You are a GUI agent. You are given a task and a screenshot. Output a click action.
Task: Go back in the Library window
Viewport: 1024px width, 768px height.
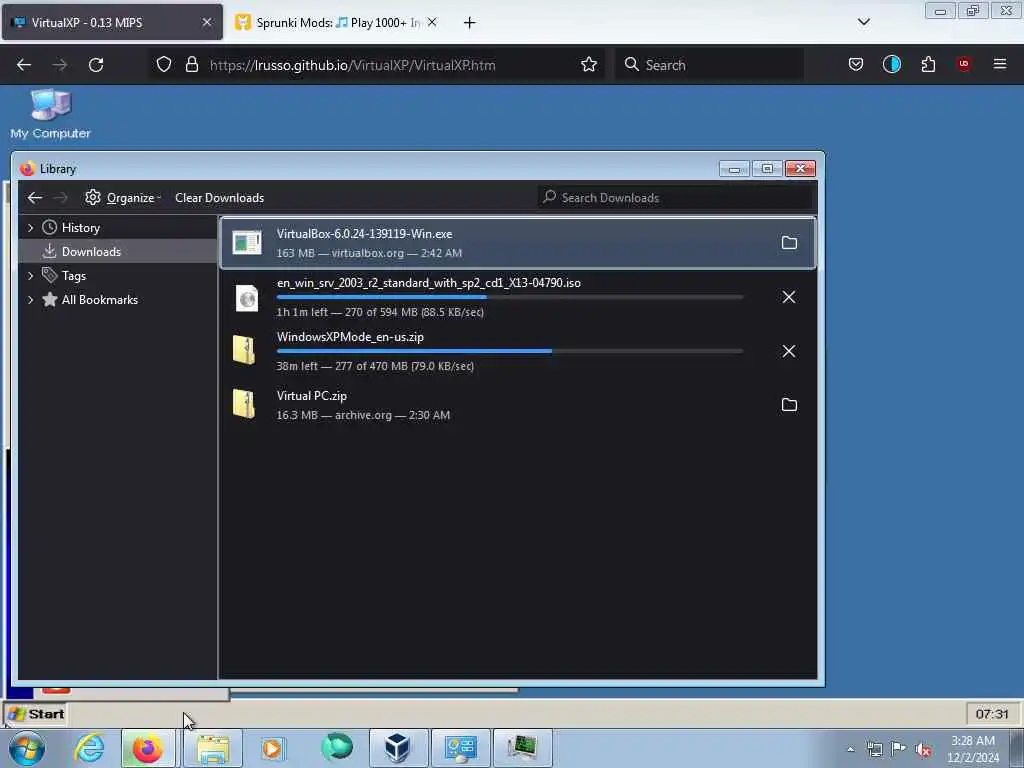click(35, 197)
